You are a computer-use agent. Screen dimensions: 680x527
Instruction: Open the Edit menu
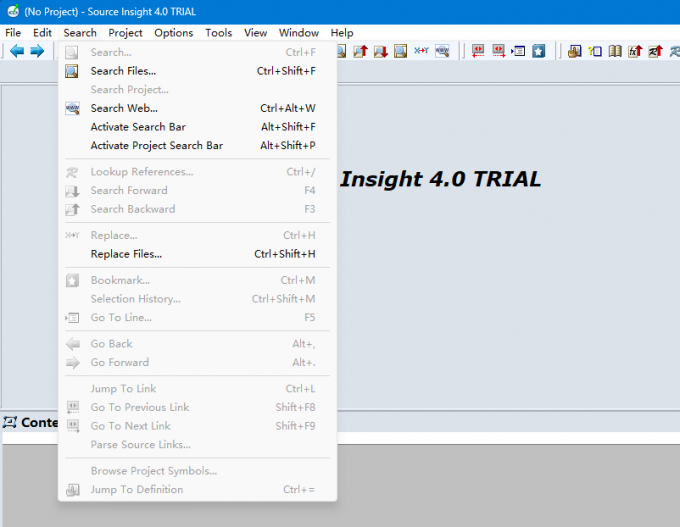tap(42, 33)
